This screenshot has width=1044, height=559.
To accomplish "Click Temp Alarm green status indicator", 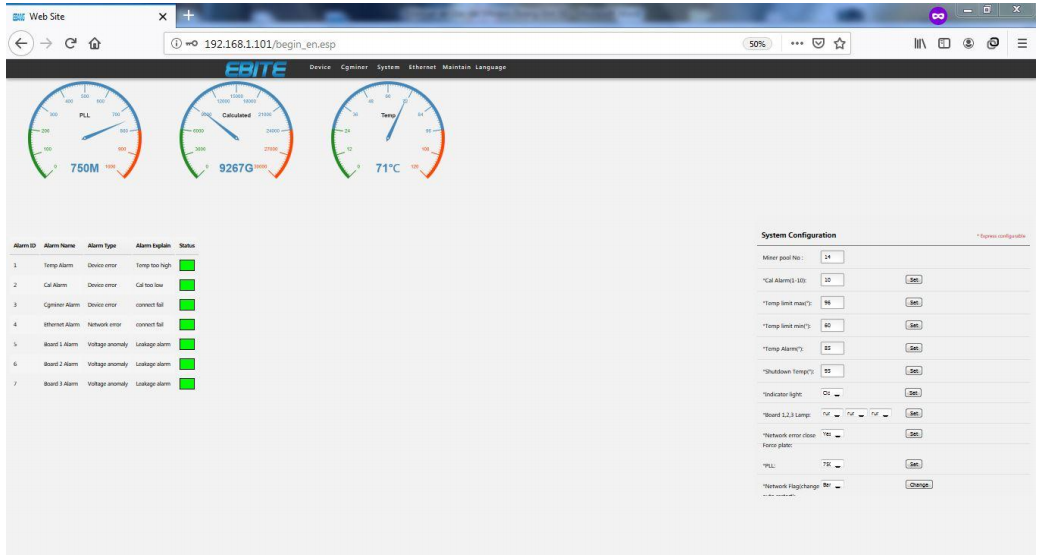I will [186, 266].
